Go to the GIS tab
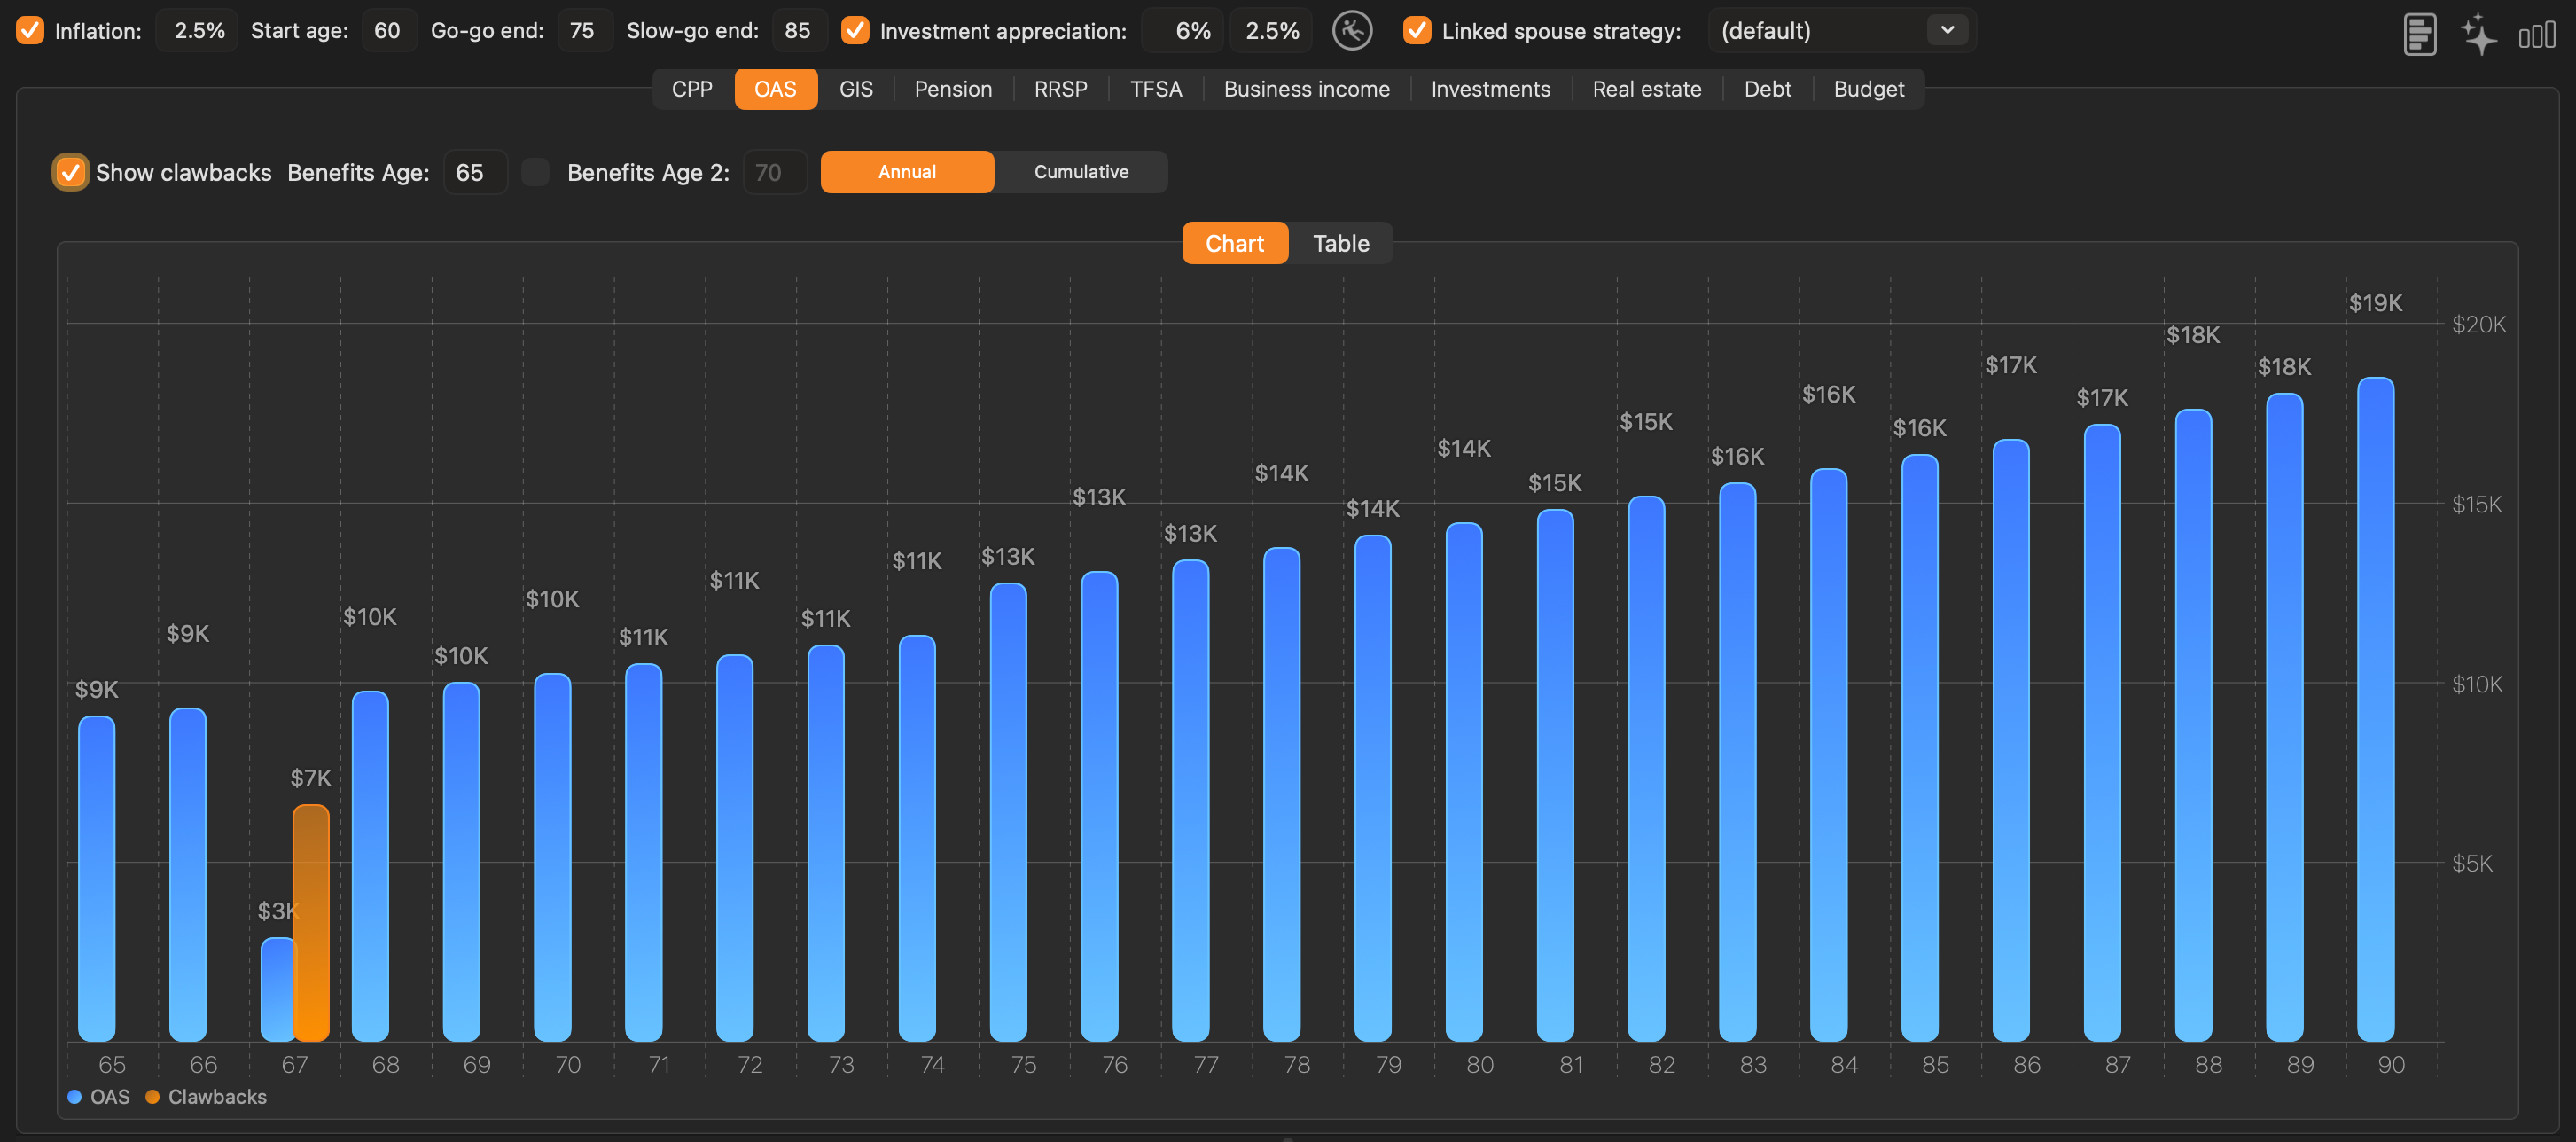Viewport: 2576px width, 1142px height. [x=856, y=89]
